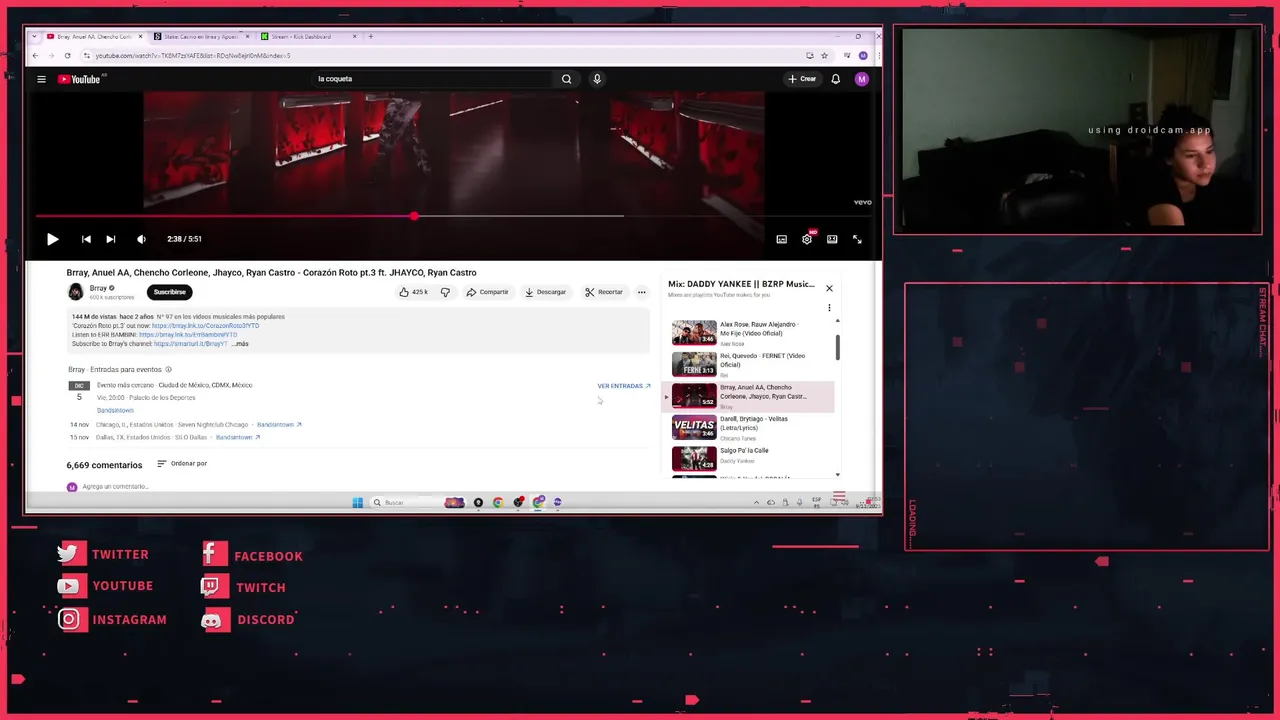
Task: Open Chrome from the Windows taskbar
Action: click(498, 503)
